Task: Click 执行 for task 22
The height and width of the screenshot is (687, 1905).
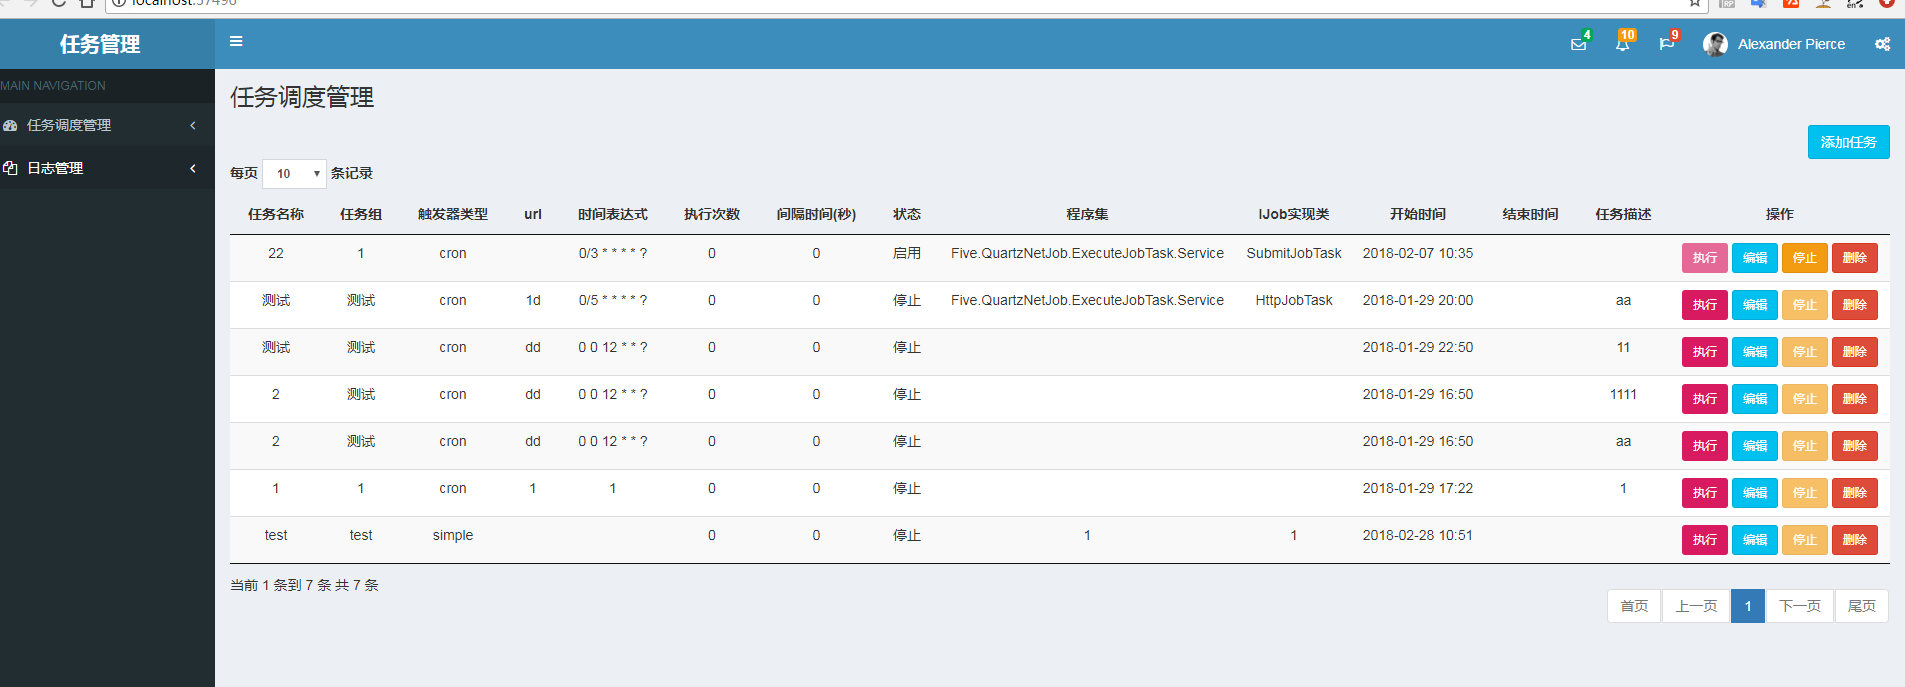Action: click(x=1704, y=258)
